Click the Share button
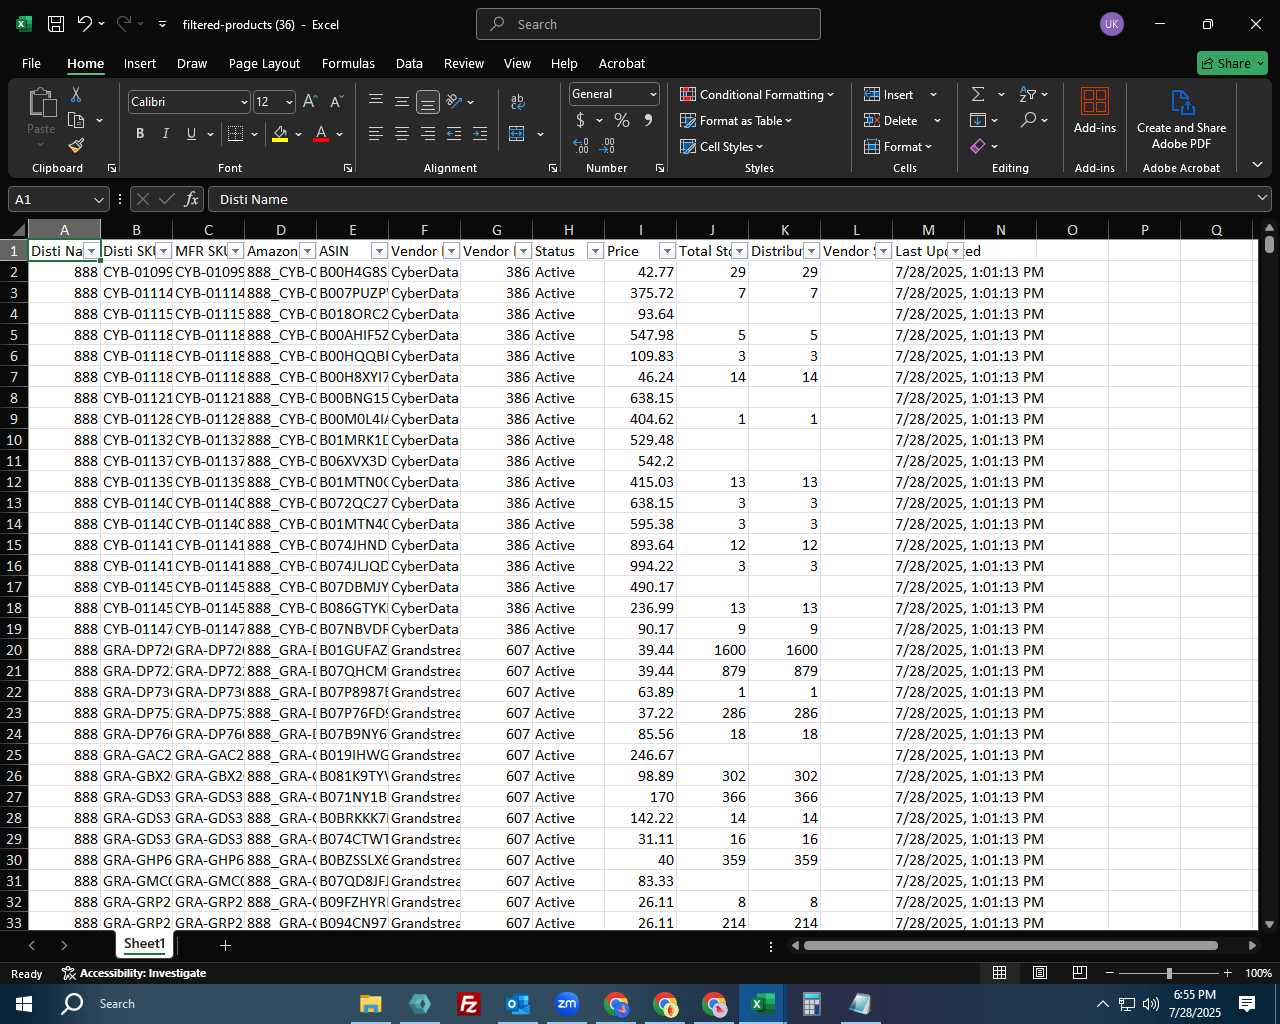Image resolution: width=1280 pixels, height=1024 pixels. click(1232, 63)
